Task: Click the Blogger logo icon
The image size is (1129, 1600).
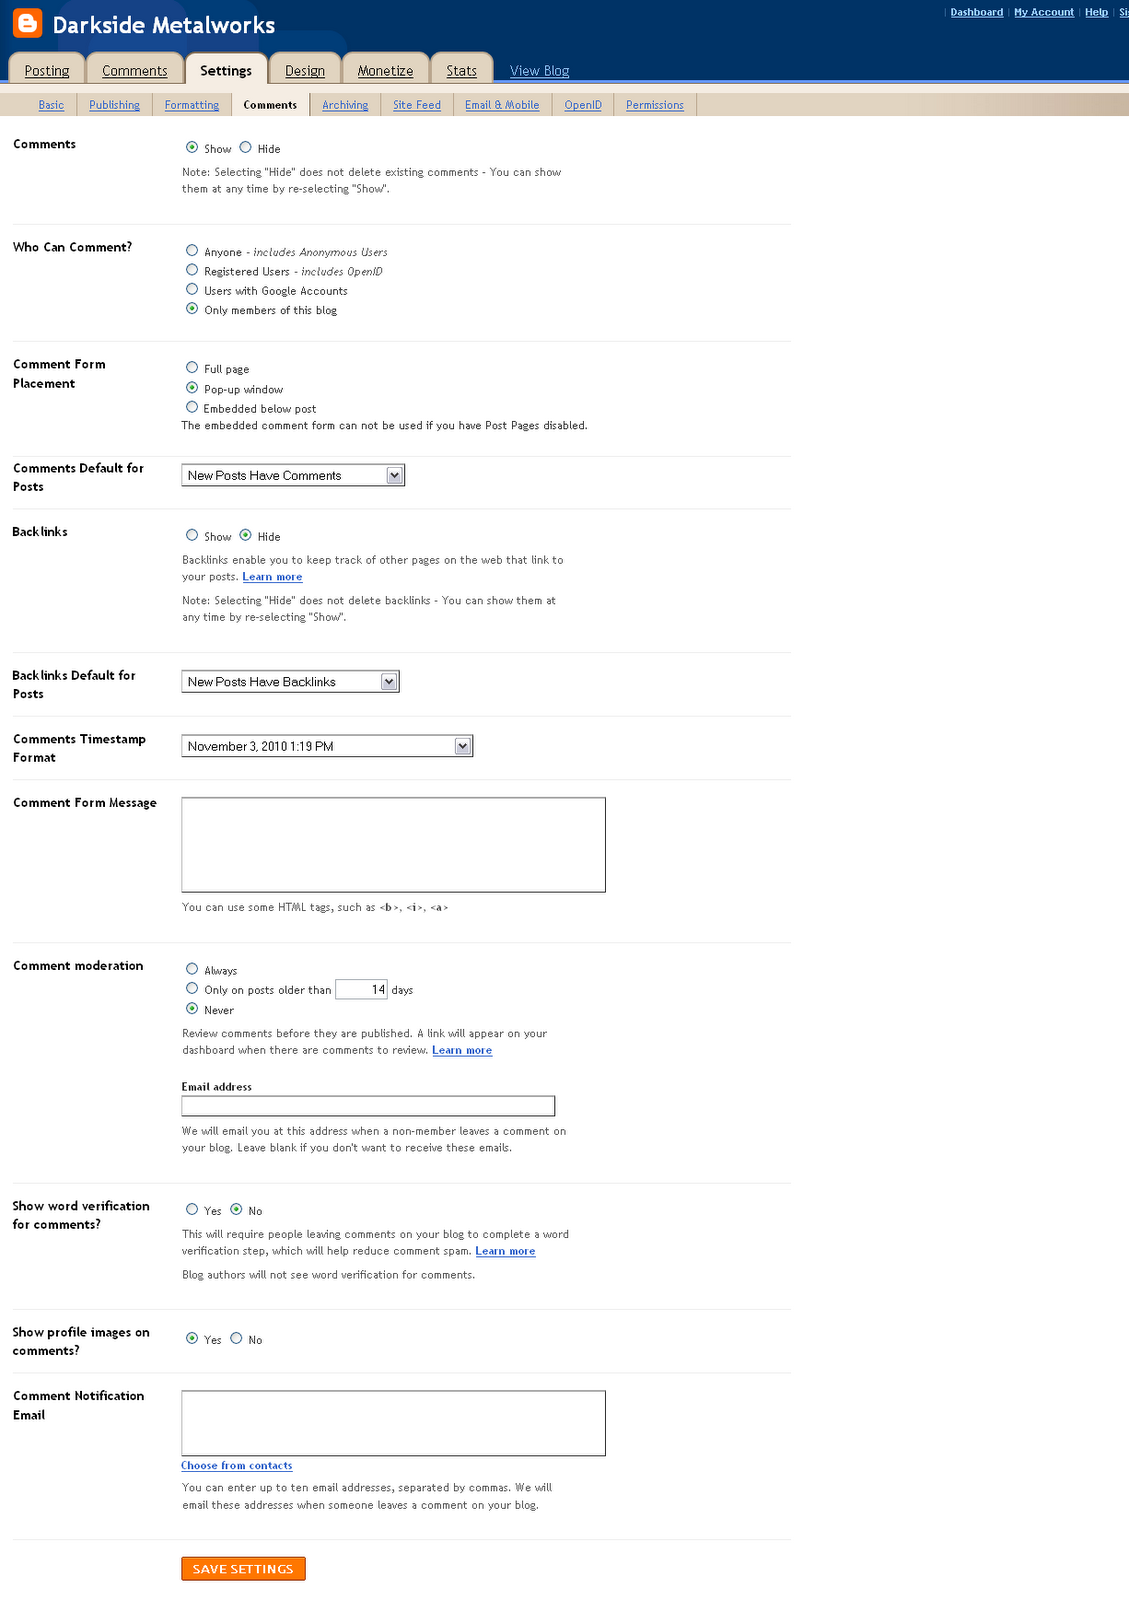Action: 27,23
